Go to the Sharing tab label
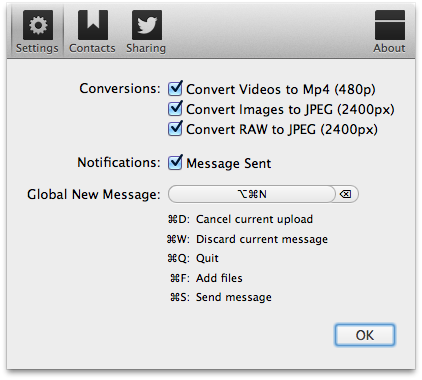 [146, 48]
